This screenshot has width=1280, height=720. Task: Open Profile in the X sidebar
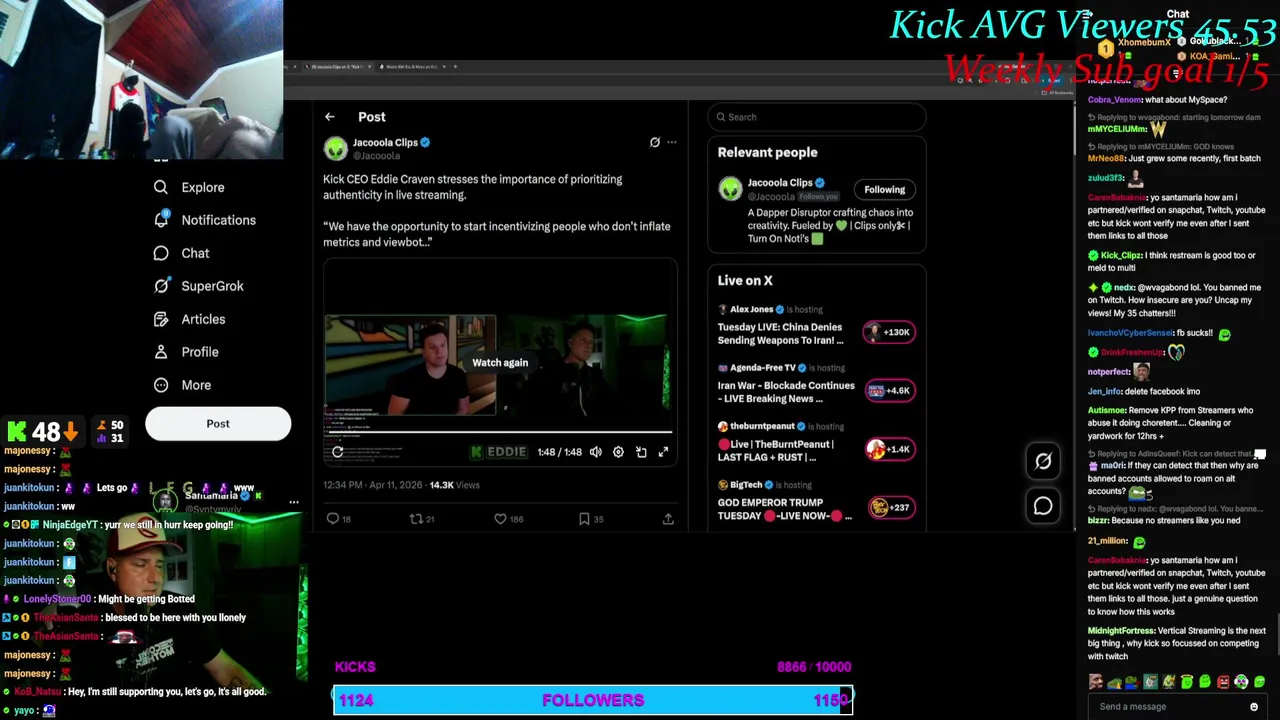pyautogui.click(x=200, y=352)
